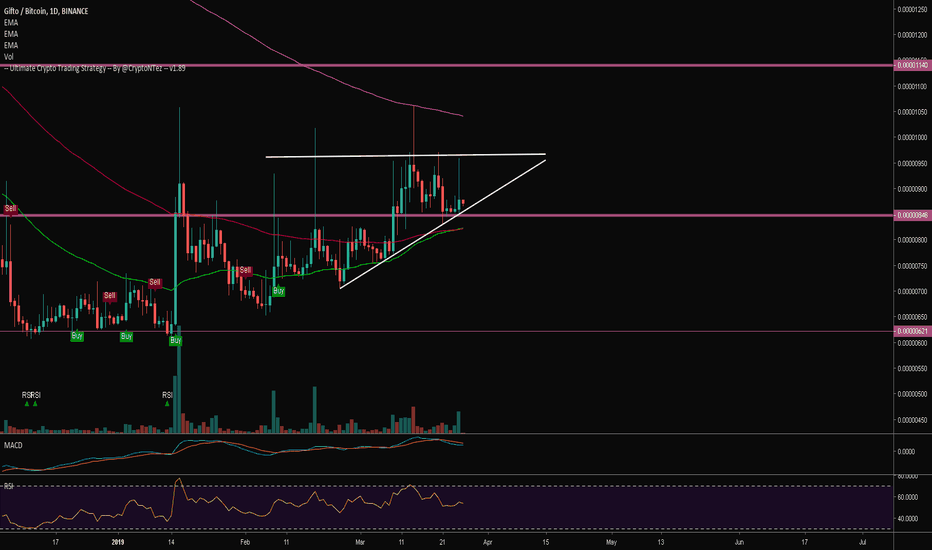This screenshot has height=550, width=932.
Task: Click the 60.0000 RSI axis value
Action: tap(908, 497)
